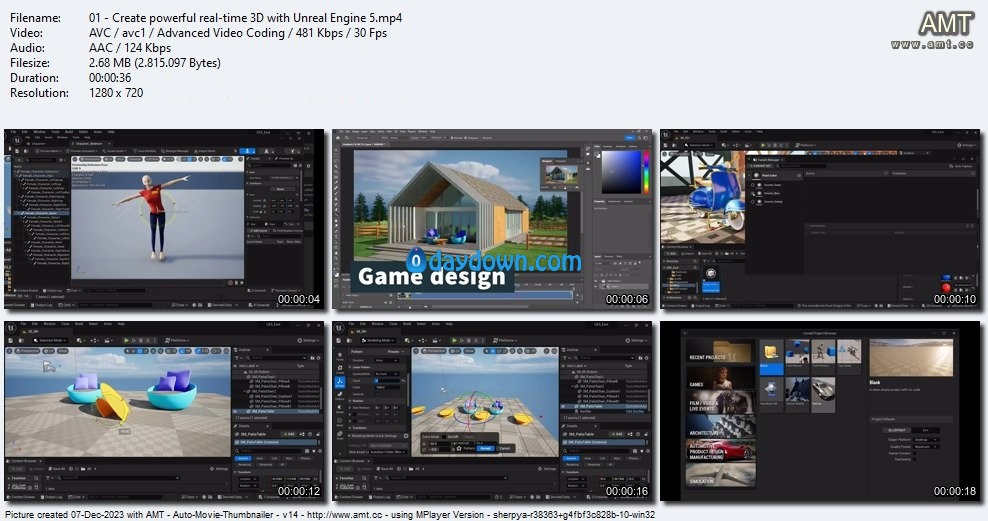Viewport: 988px width, 521px height.
Task: Click the blue Count slider in the 00:00:16 frame
Action: [387, 381]
